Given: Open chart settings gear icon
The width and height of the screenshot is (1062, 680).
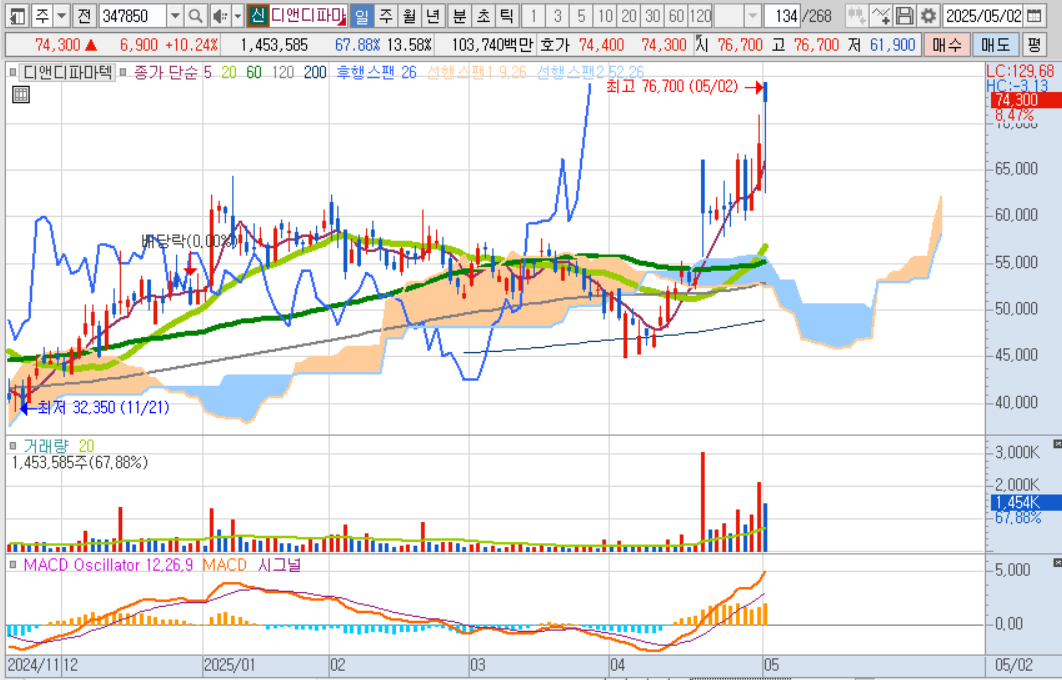Looking at the screenshot, I should (x=928, y=16).
